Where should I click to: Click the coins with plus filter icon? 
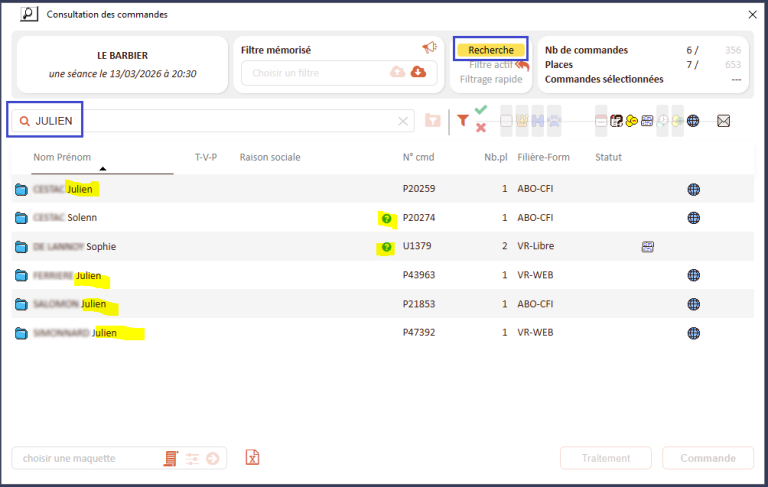(x=677, y=121)
